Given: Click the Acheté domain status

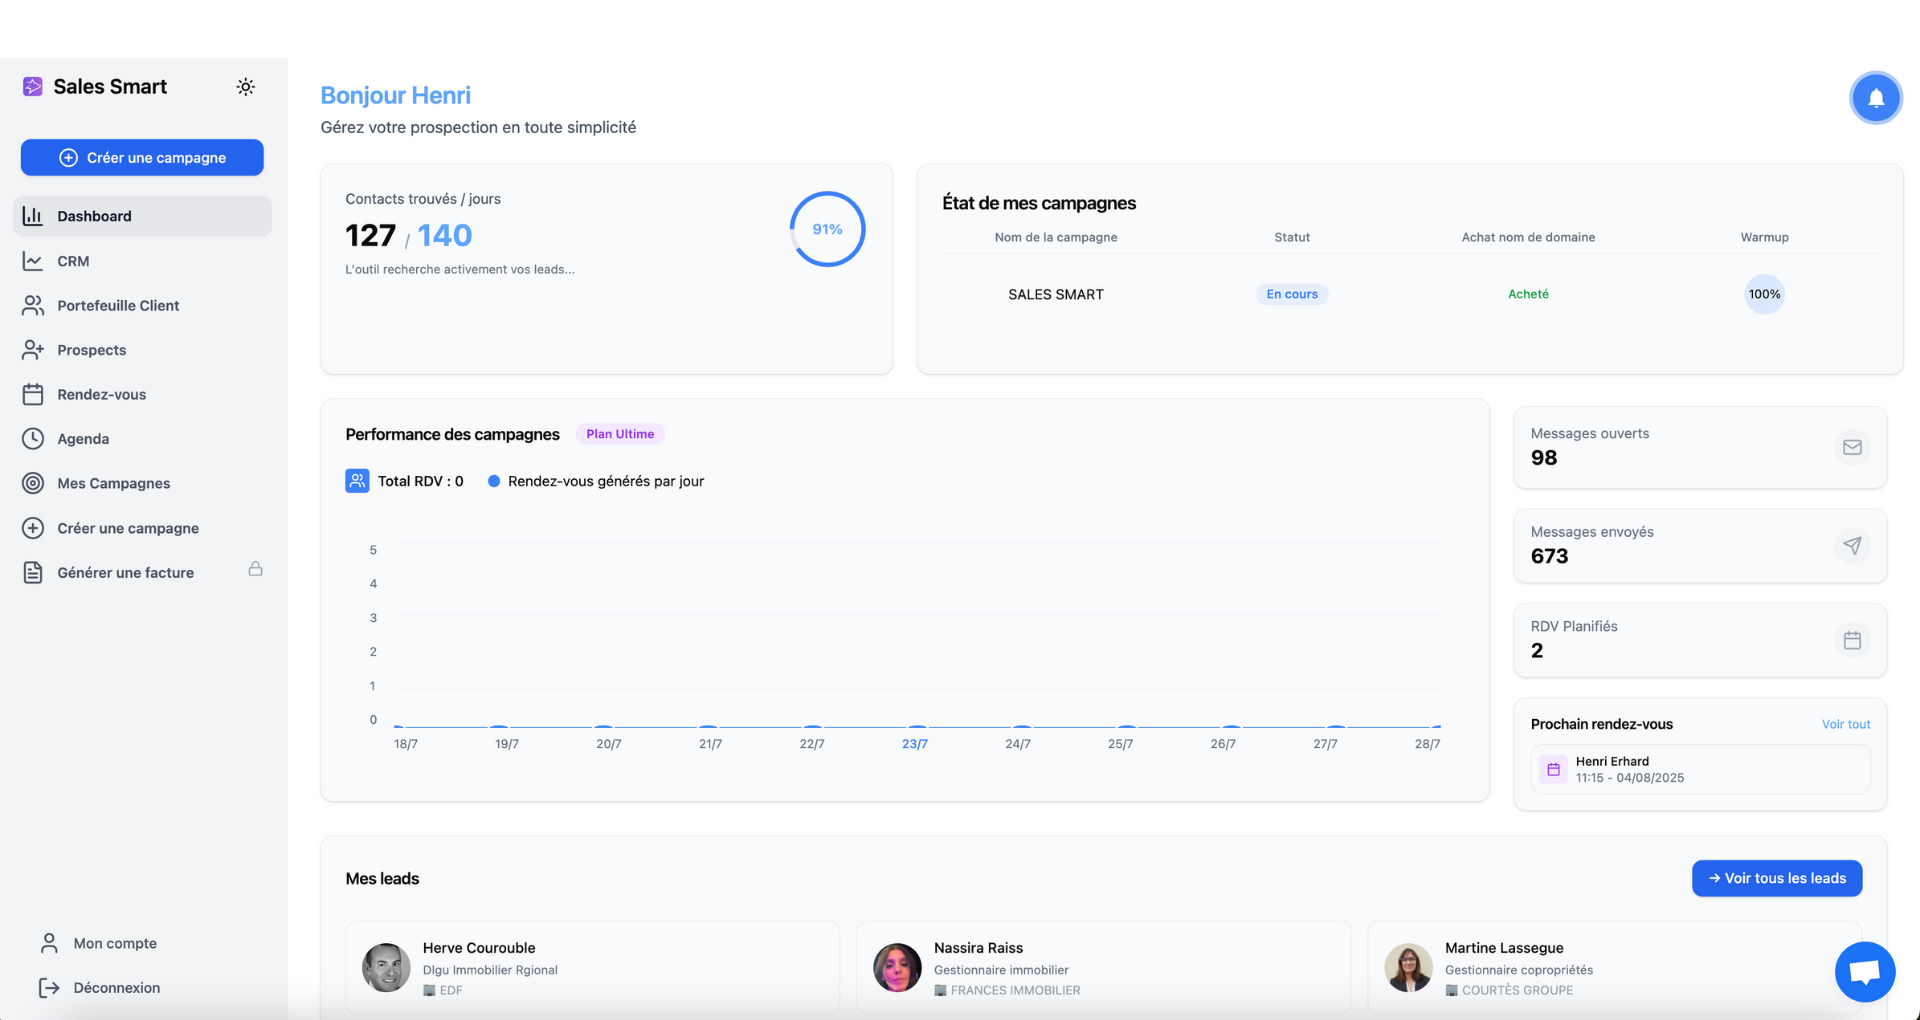Looking at the screenshot, I should click(x=1528, y=294).
